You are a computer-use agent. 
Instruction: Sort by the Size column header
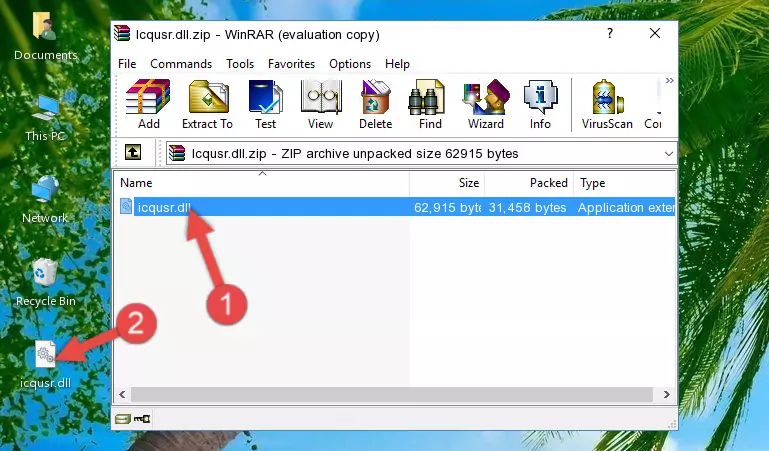tap(447, 183)
